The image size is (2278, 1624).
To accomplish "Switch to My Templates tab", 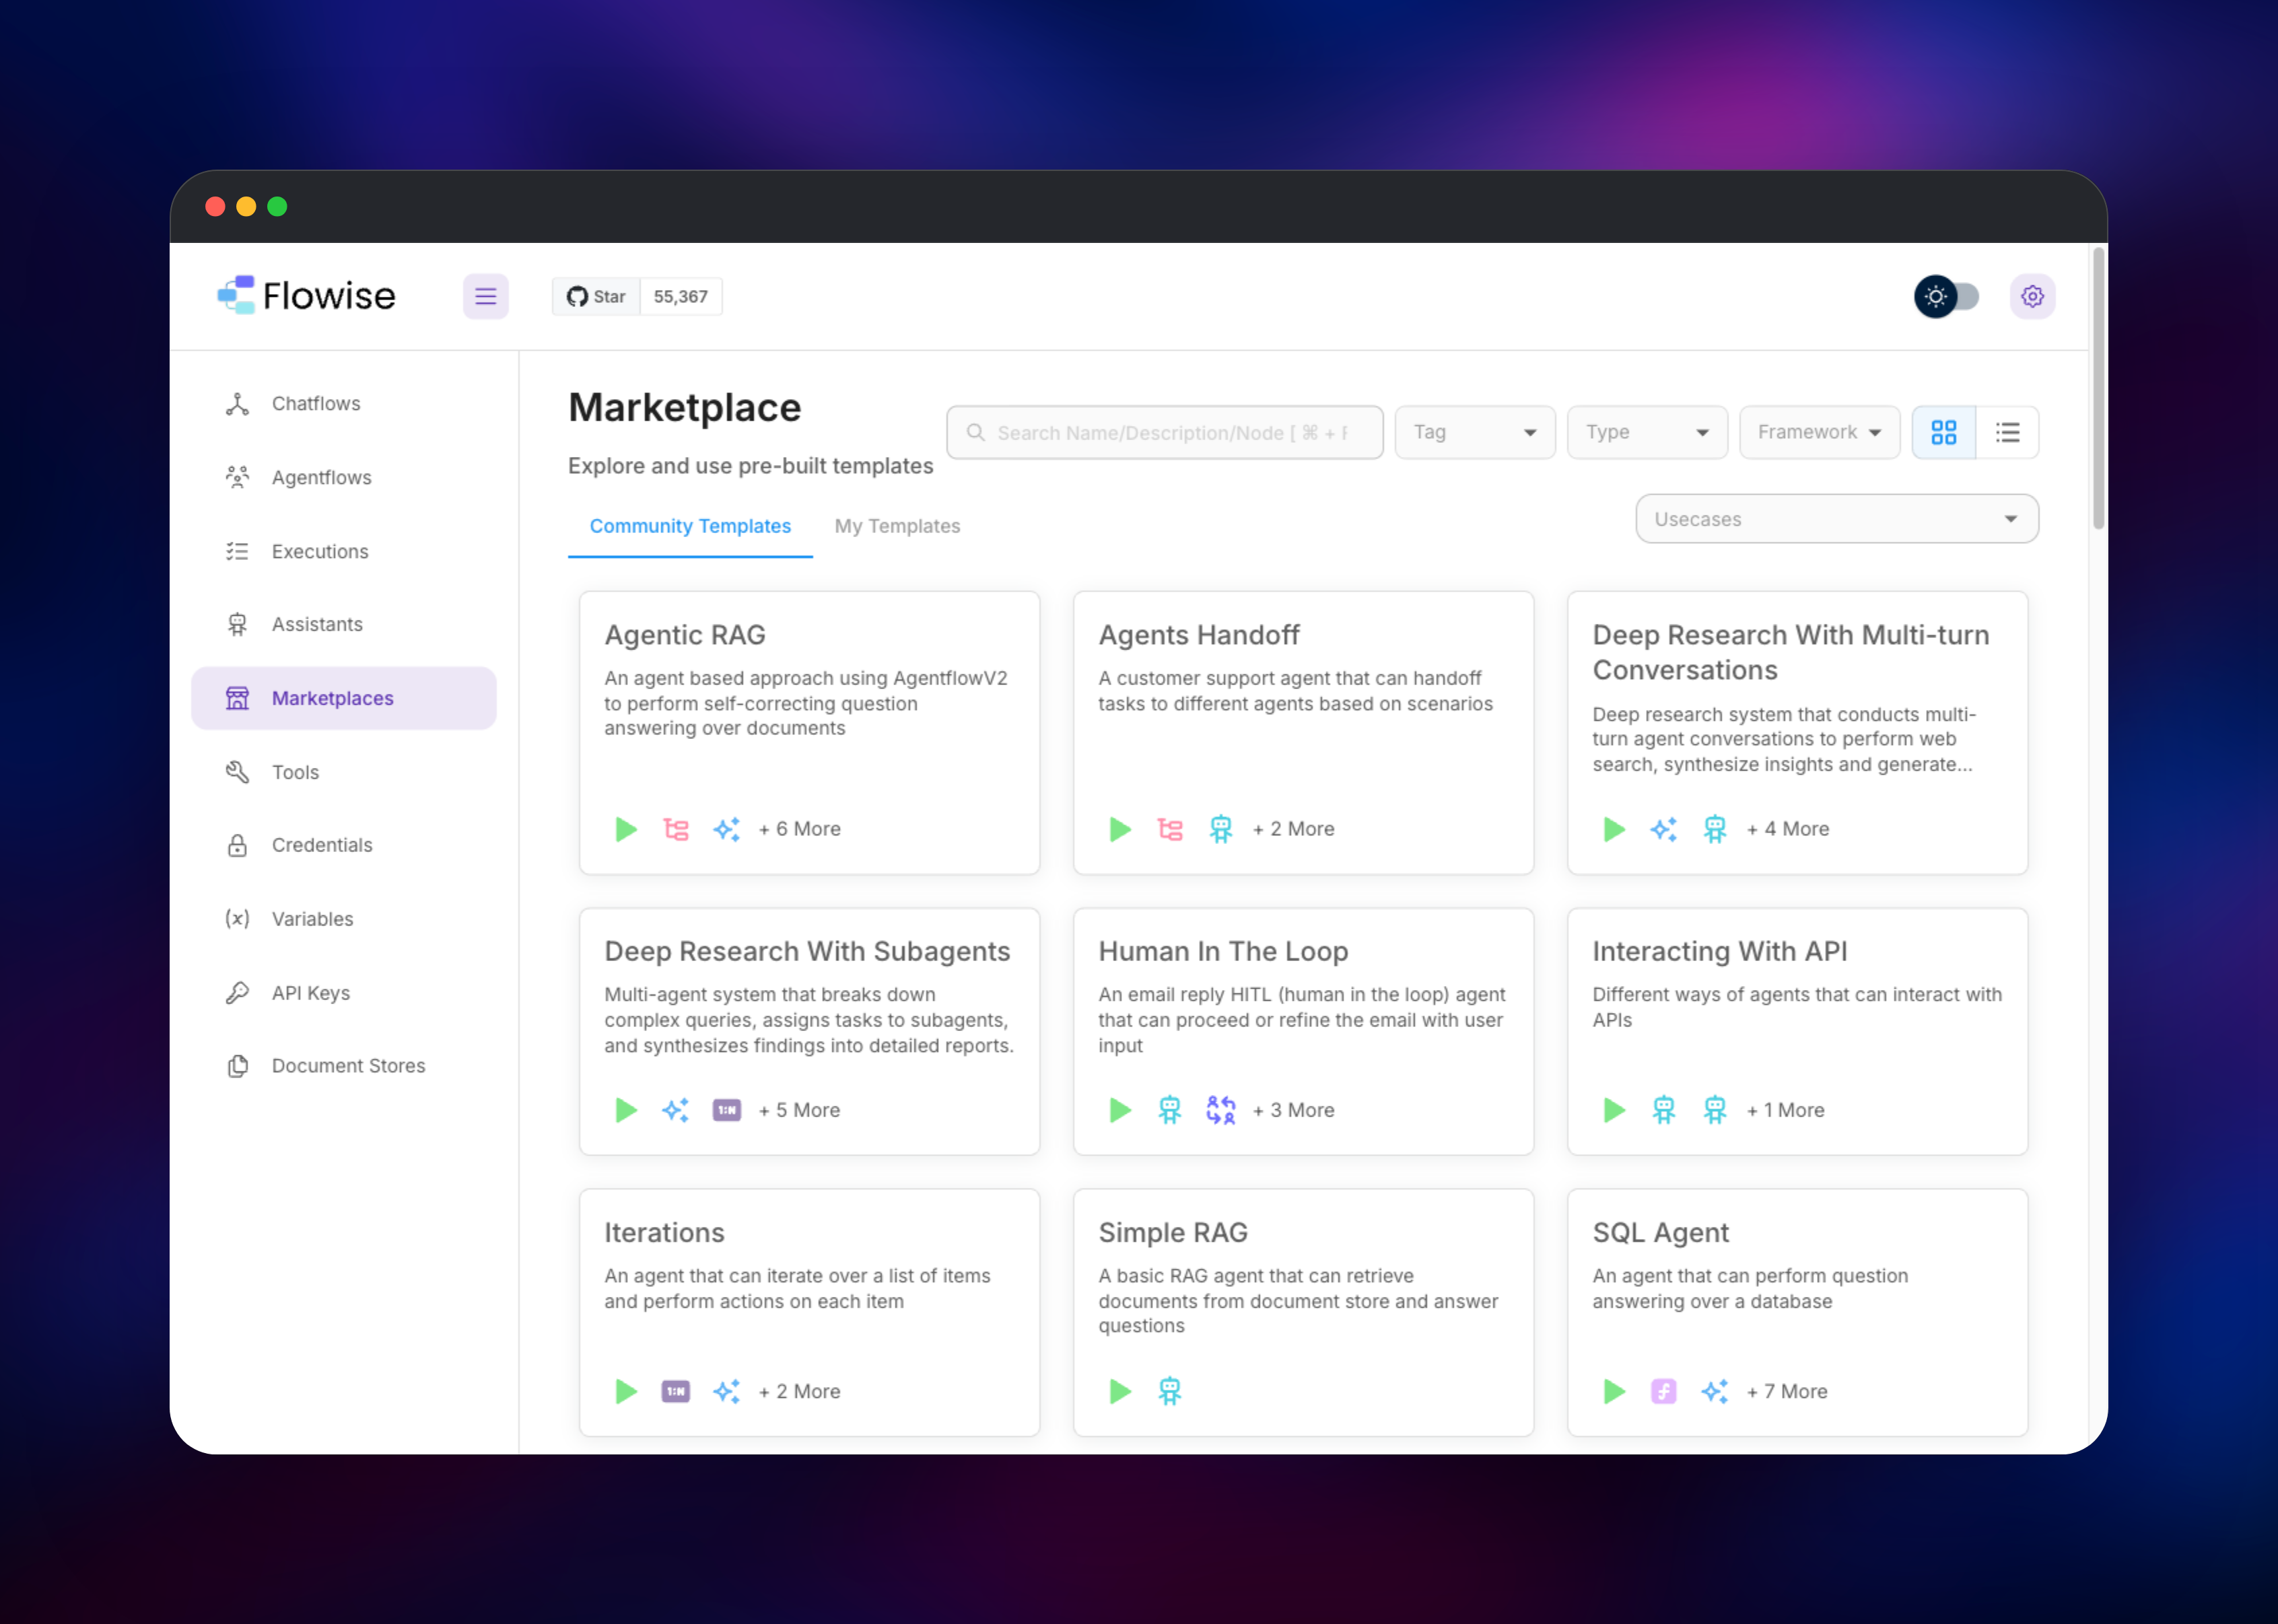I will [x=897, y=526].
